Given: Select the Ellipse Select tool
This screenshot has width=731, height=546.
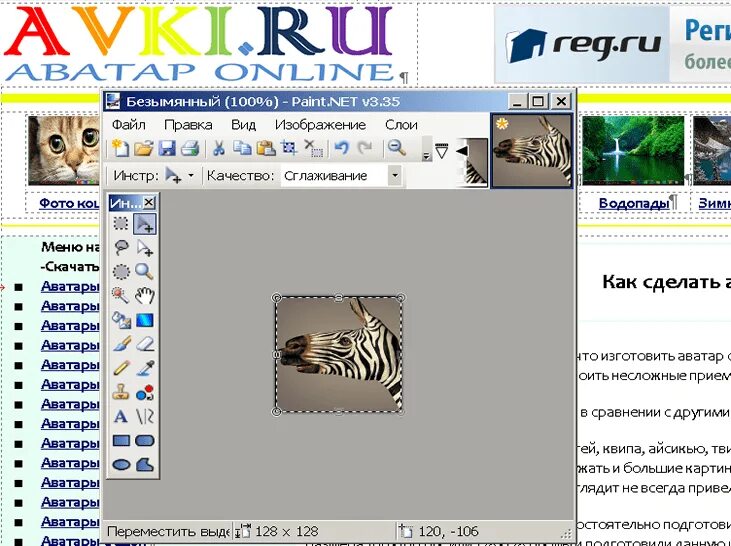Looking at the screenshot, I should tap(121, 271).
